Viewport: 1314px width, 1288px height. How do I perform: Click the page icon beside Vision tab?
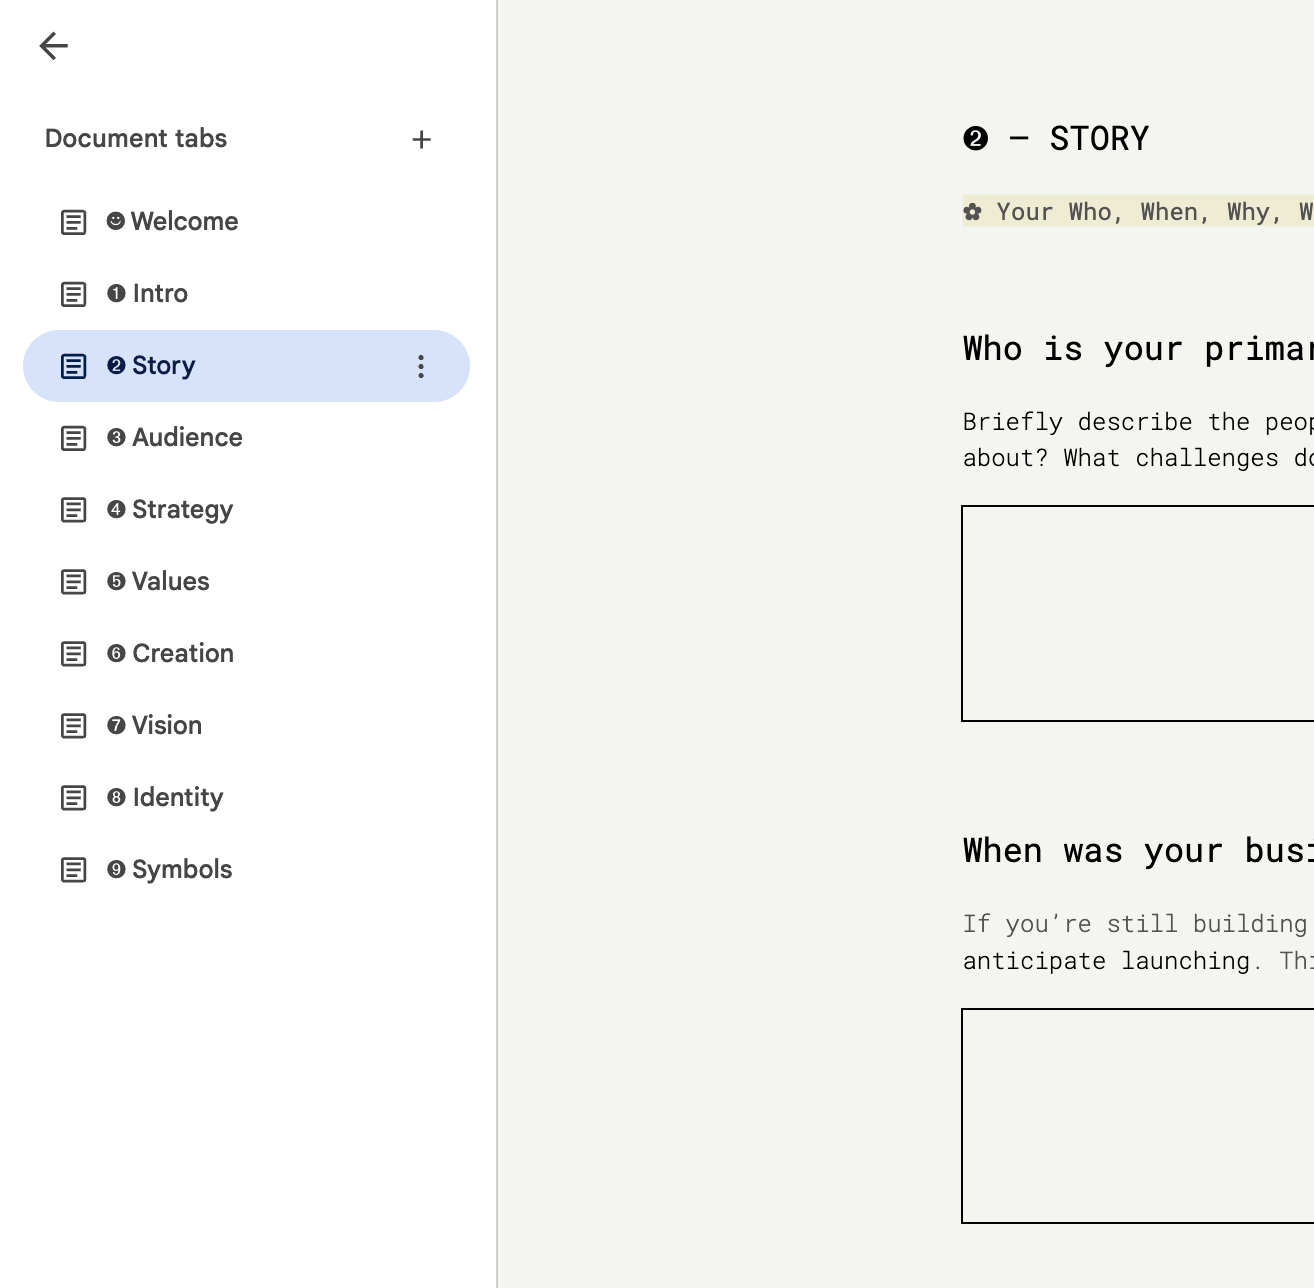point(73,726)
